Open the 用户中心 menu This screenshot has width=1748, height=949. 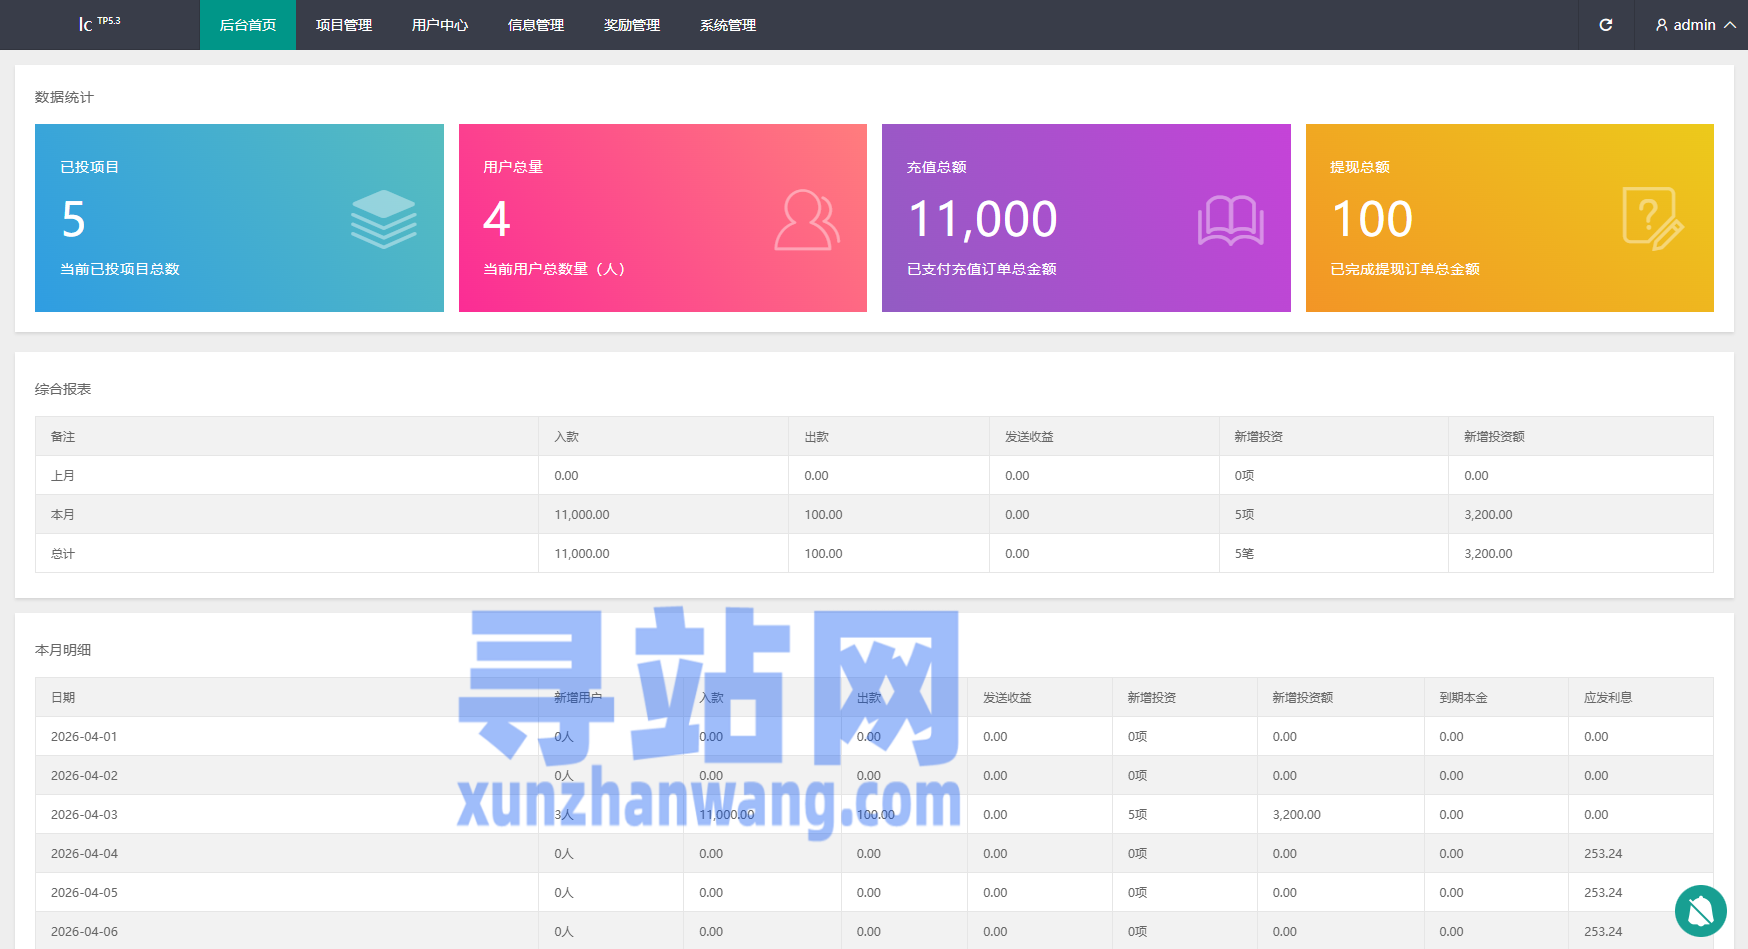click(439, 25)
